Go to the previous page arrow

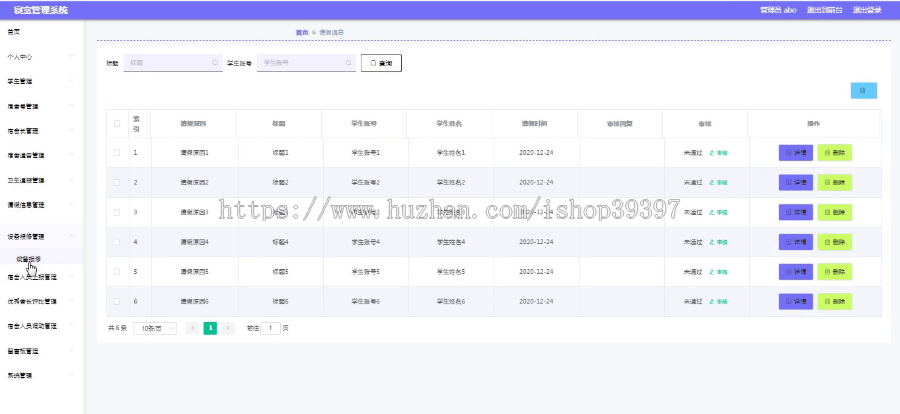coord(192,328)
